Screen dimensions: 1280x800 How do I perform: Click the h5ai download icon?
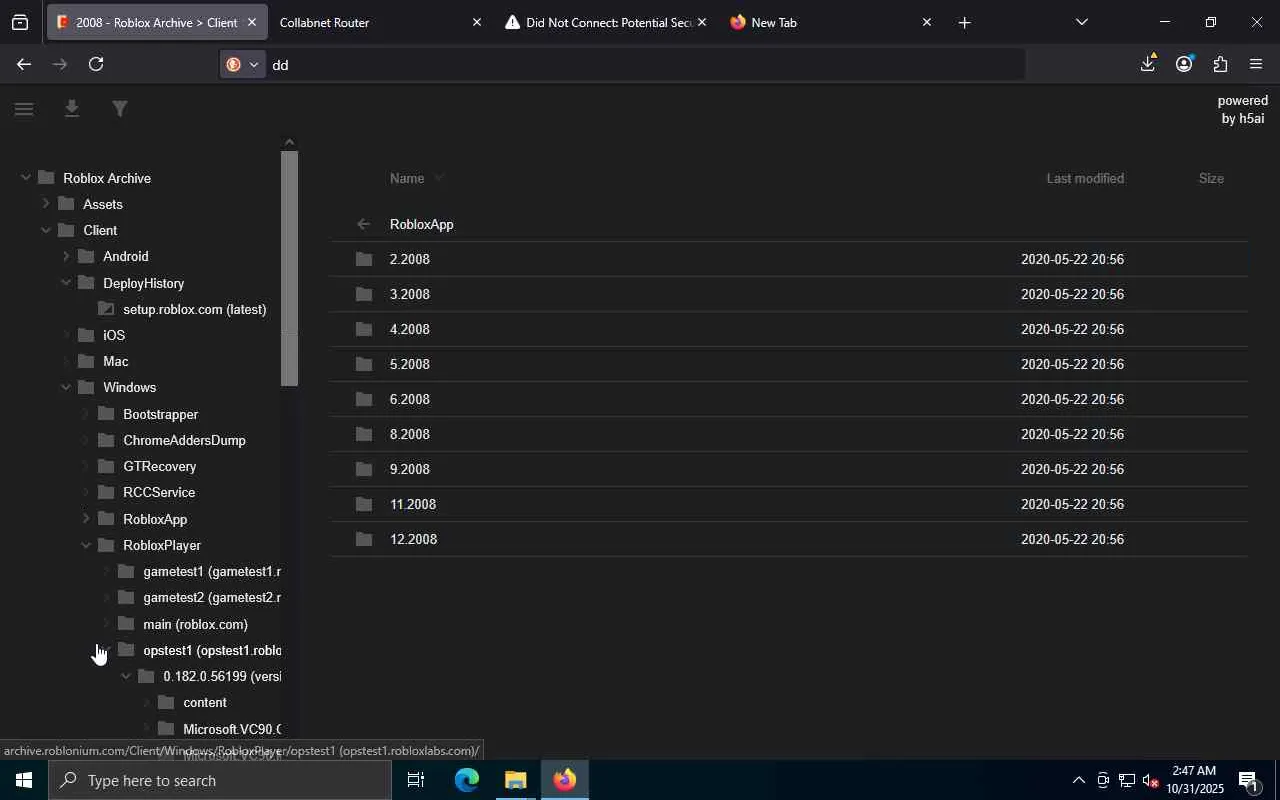click(71, 108)
